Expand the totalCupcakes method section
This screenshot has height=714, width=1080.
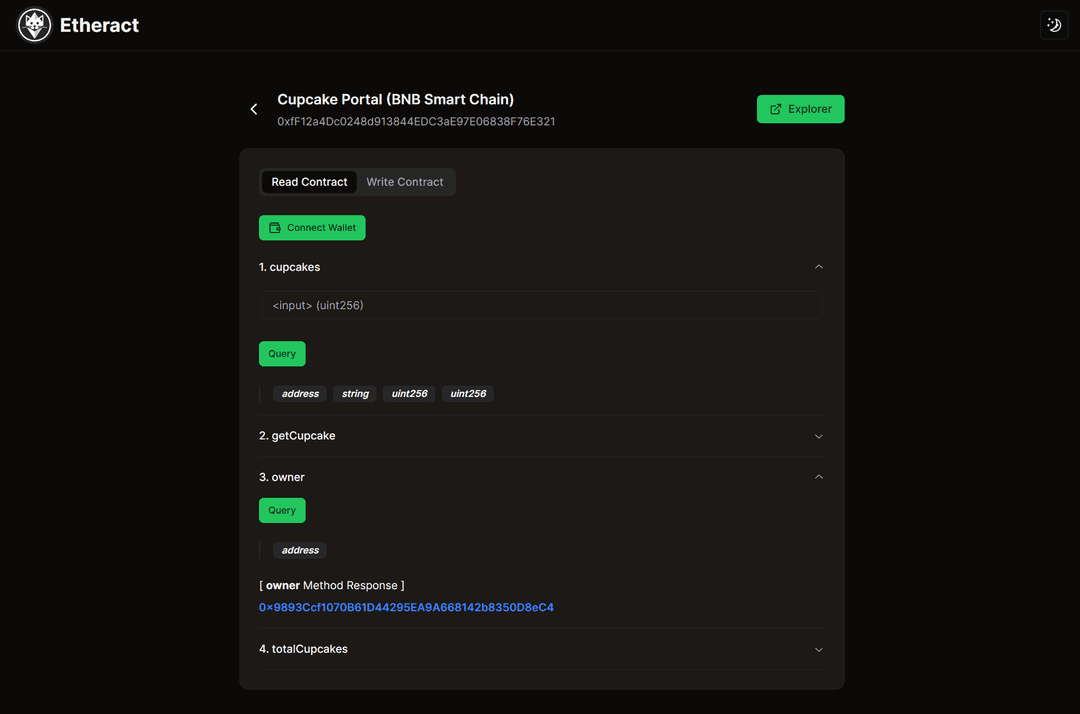(x=818, y=649)
